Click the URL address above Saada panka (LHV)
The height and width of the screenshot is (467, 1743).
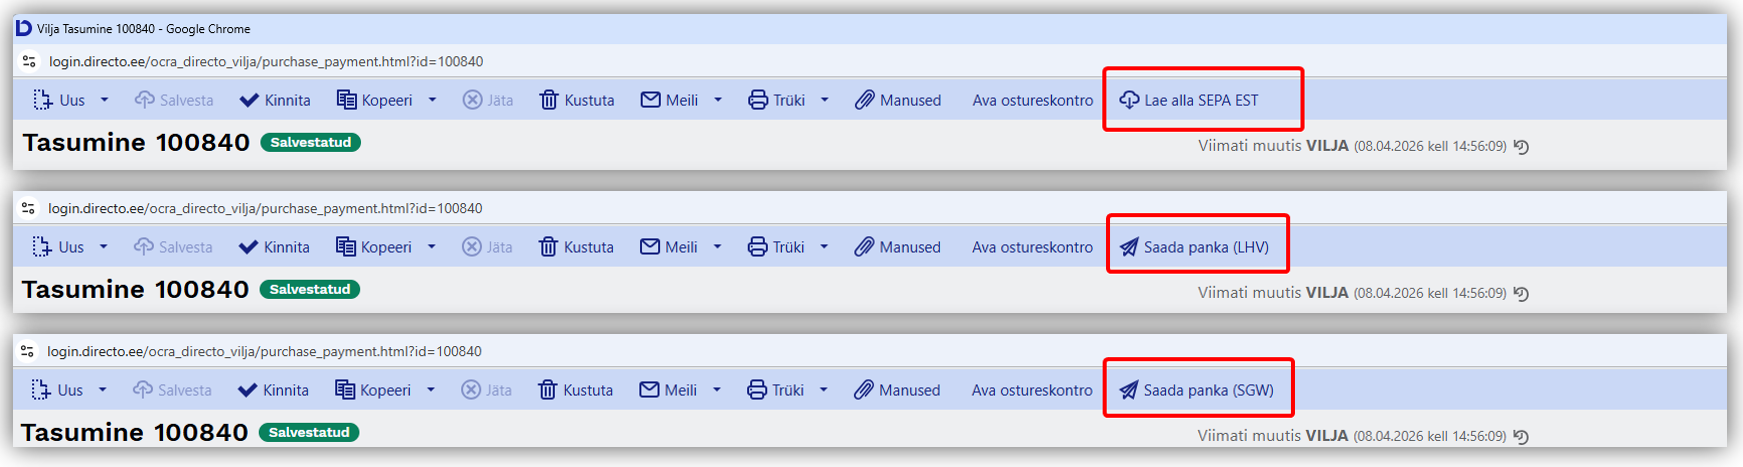[x=265, y=208]
